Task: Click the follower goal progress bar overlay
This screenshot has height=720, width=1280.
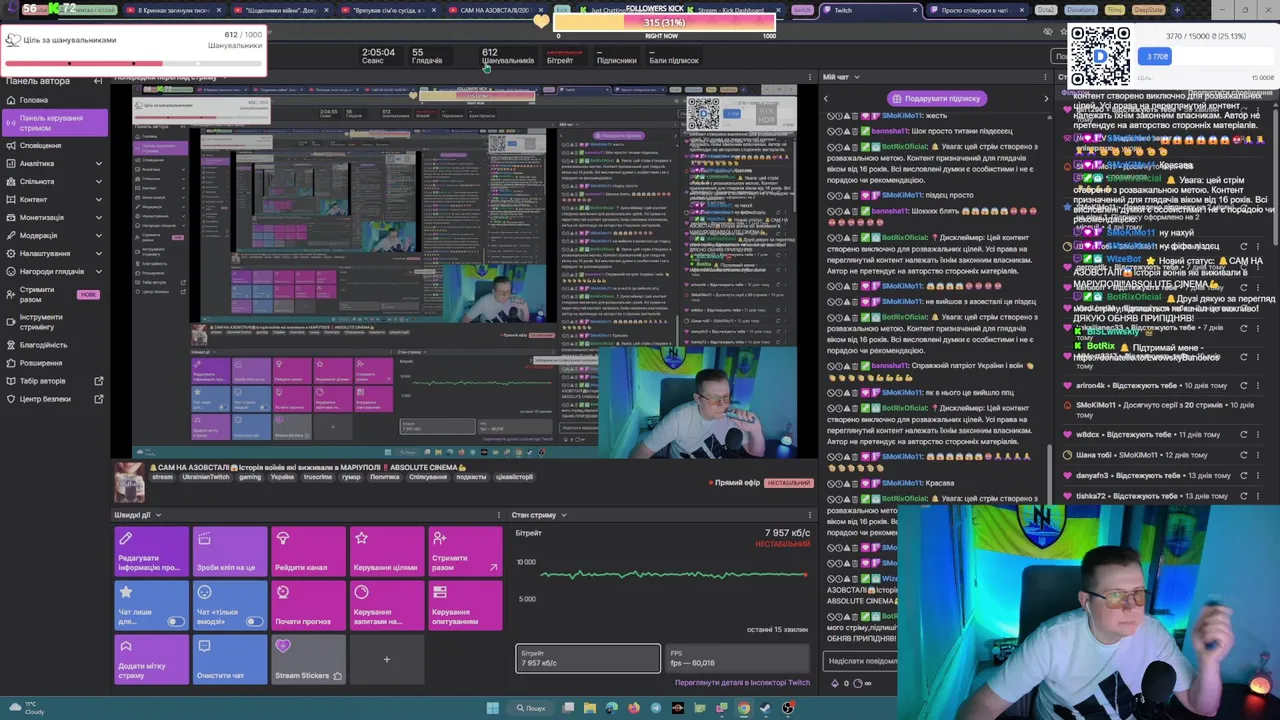Action: pos(664,23)
